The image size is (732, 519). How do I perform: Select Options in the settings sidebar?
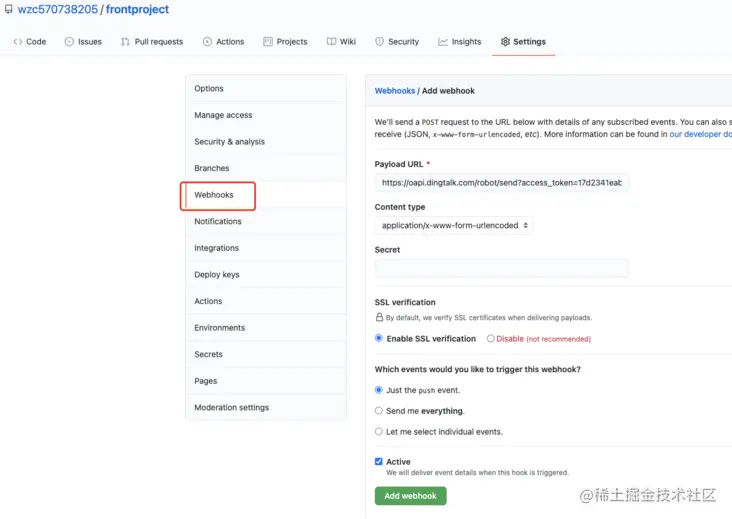pyautogui.click(x=266, y=88)
